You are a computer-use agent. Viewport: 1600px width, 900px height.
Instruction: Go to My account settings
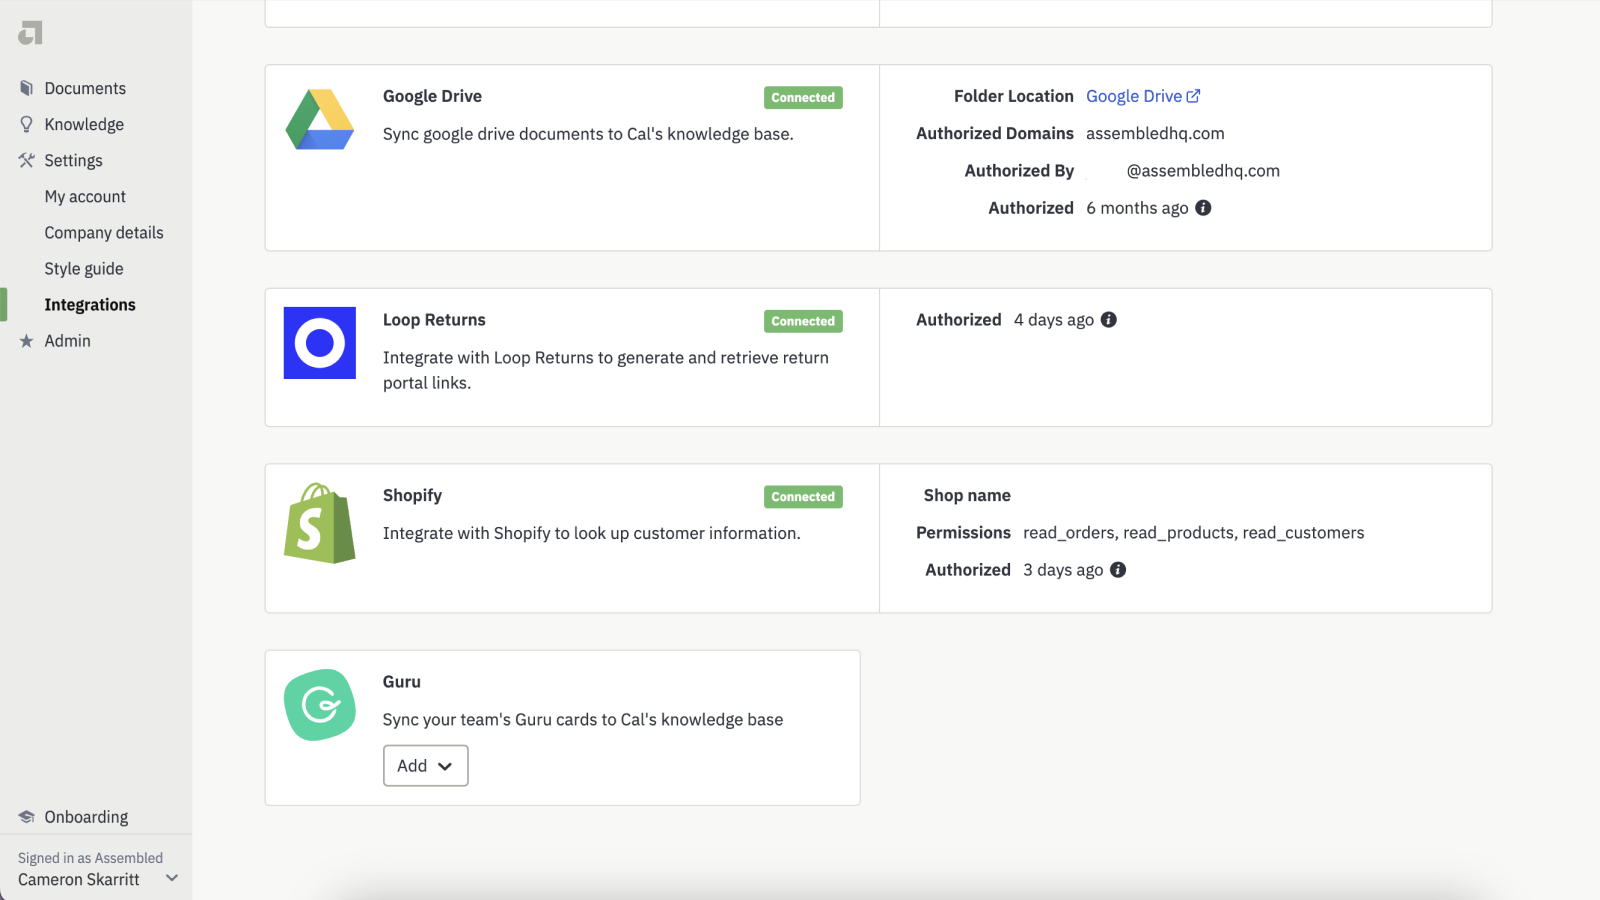click(85, 196)
